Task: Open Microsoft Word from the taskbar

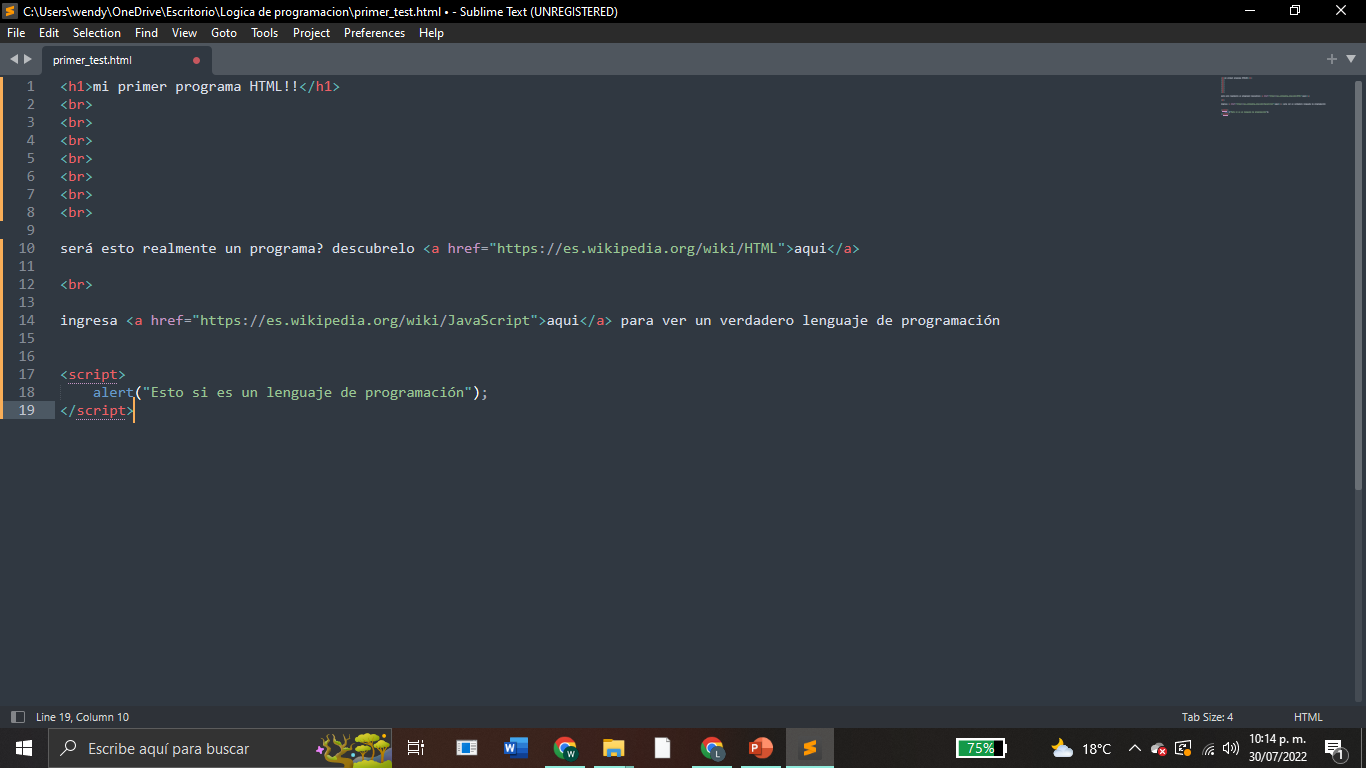Action: point(516,748)
